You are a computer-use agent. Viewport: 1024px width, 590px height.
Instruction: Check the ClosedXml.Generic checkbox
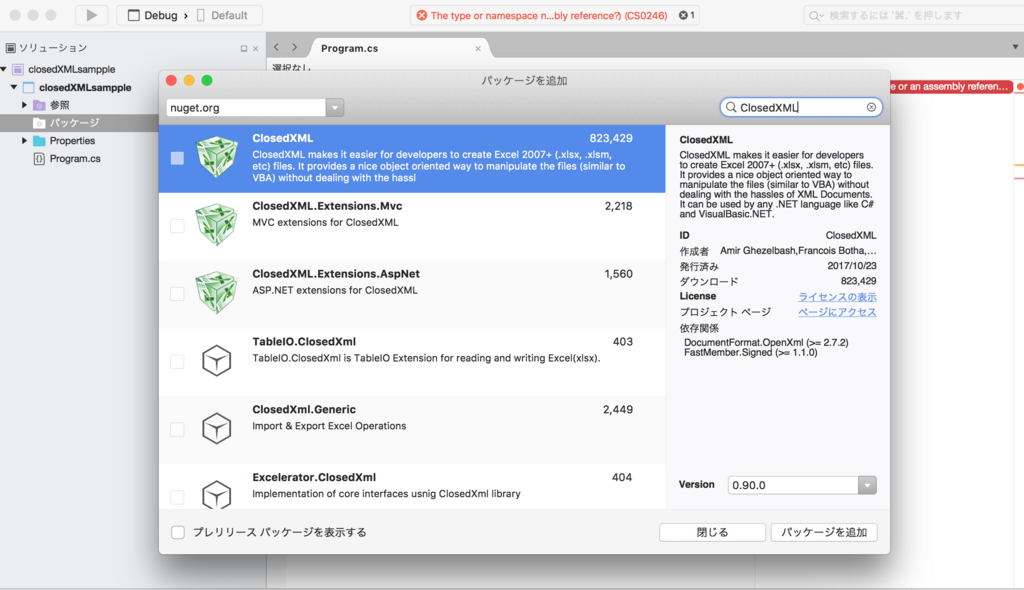[x=177, y=429]
